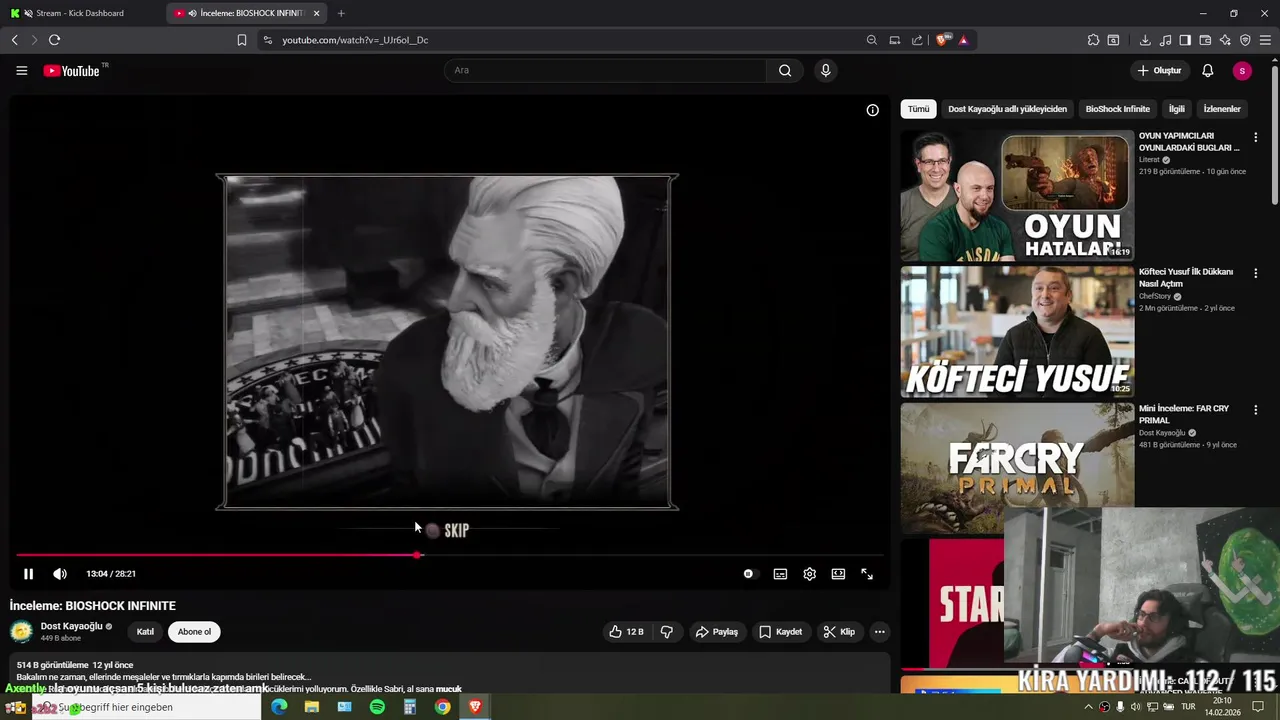Viewport: 1280px width, 720px height.
Task: Close the BioShock Infinite tab
Action: (317, 13)
